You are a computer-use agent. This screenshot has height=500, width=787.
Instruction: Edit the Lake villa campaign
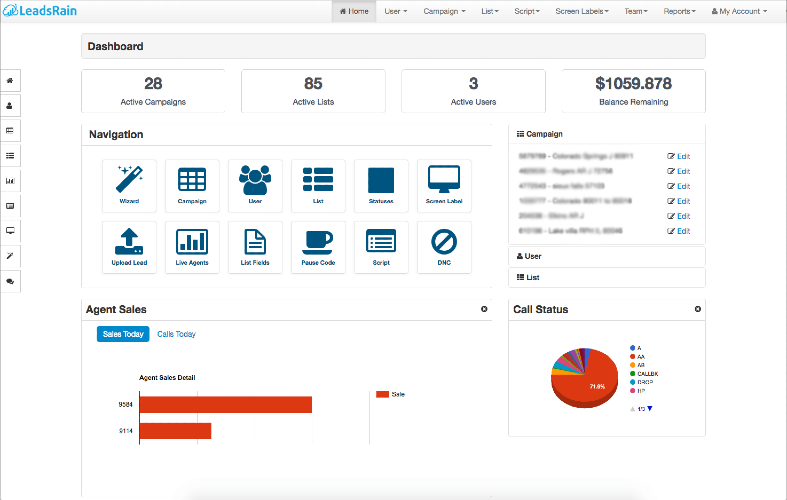coord(679,231)
